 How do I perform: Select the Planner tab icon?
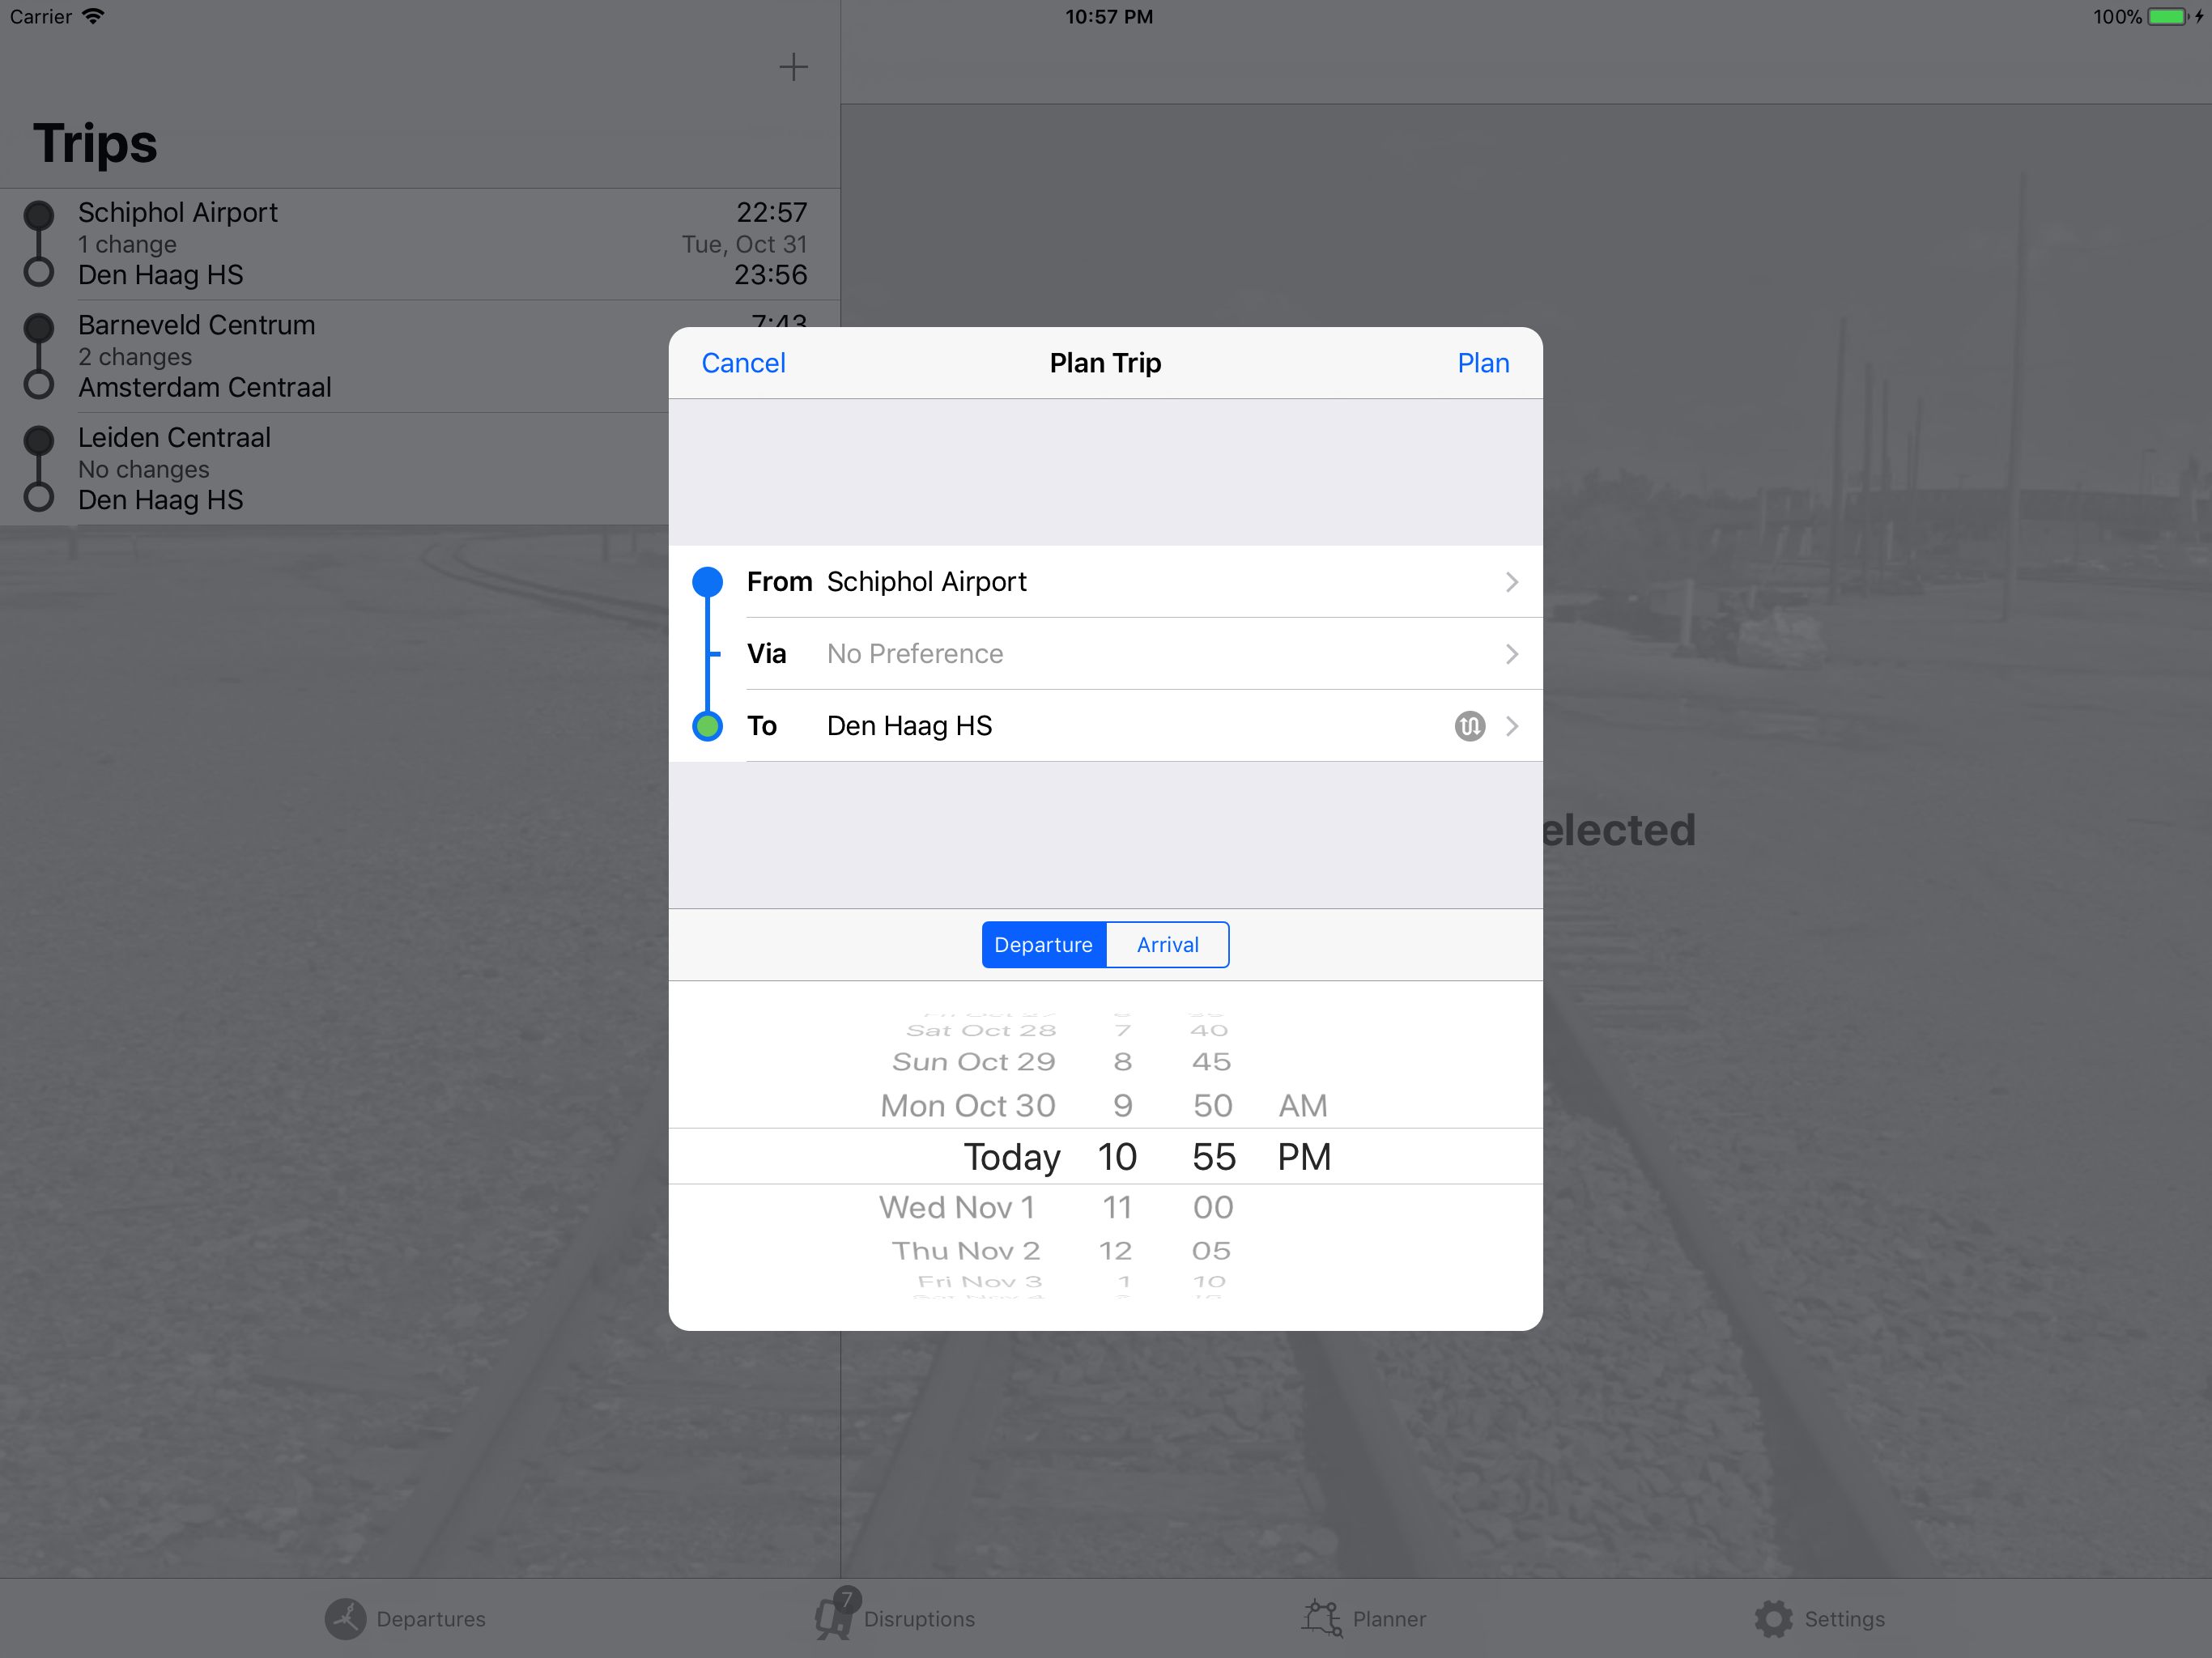(1322, 1618)
